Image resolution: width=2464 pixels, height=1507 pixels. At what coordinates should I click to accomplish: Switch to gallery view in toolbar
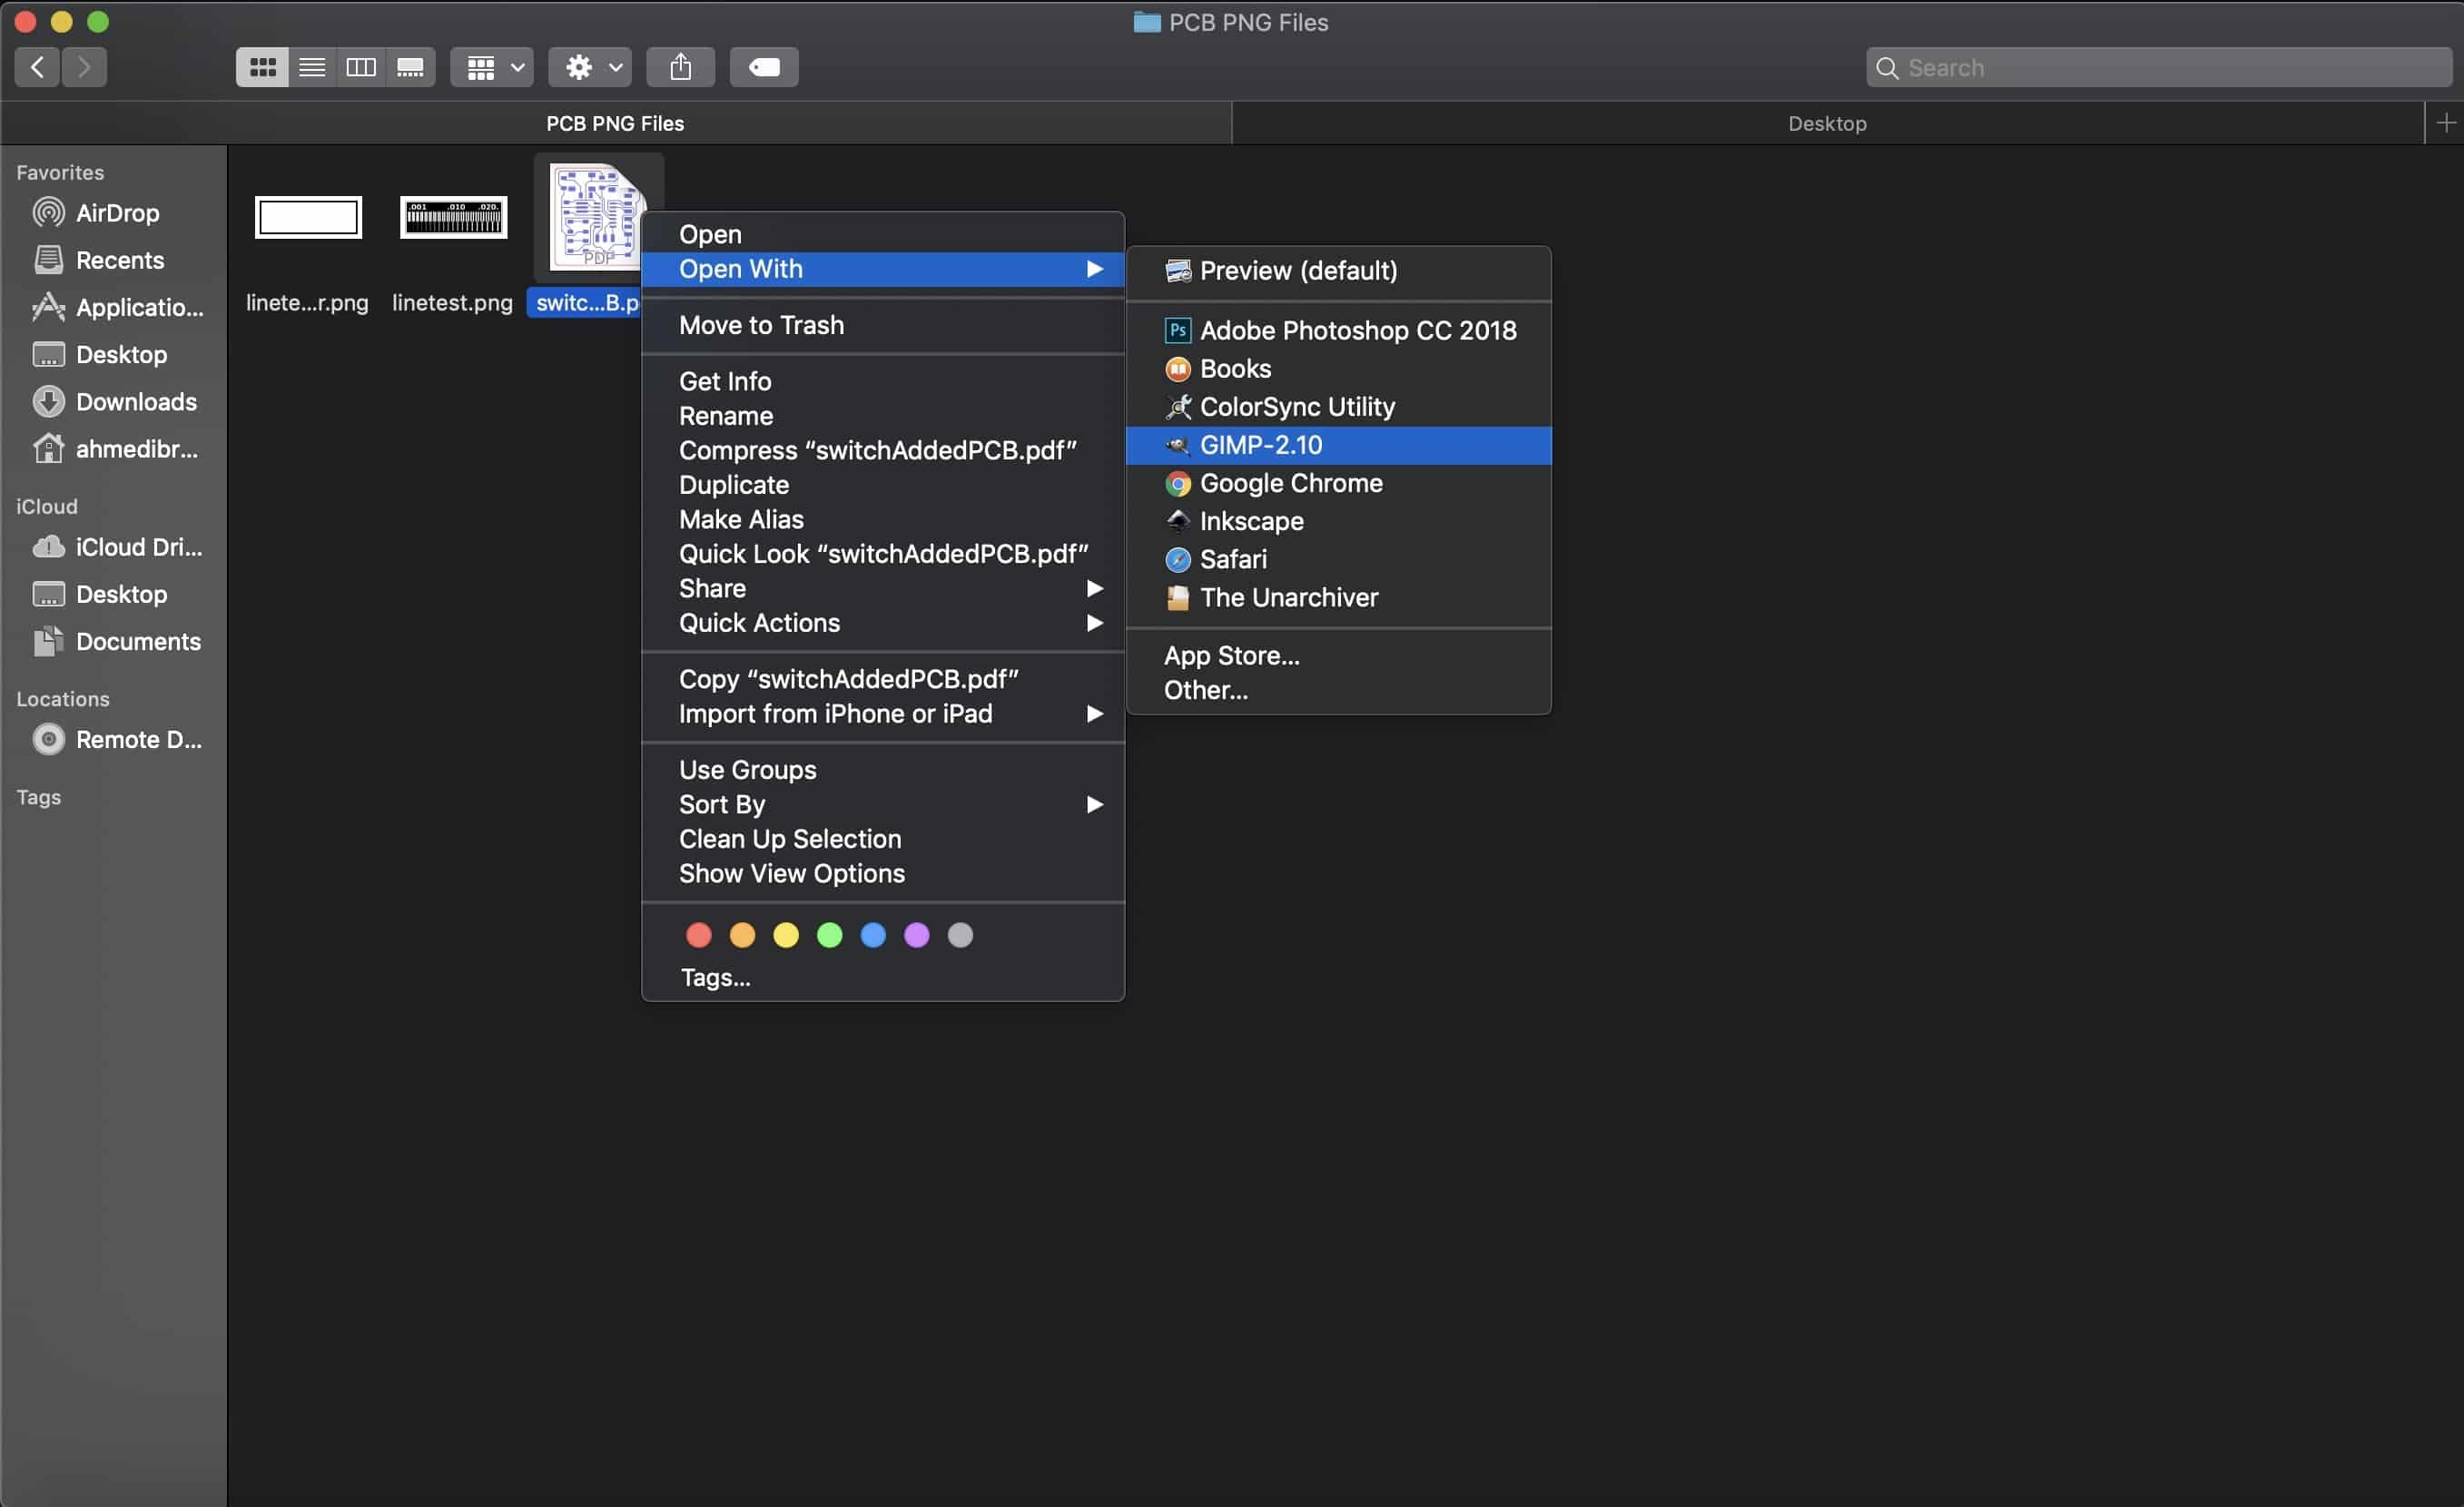click(x=410, y=67)
